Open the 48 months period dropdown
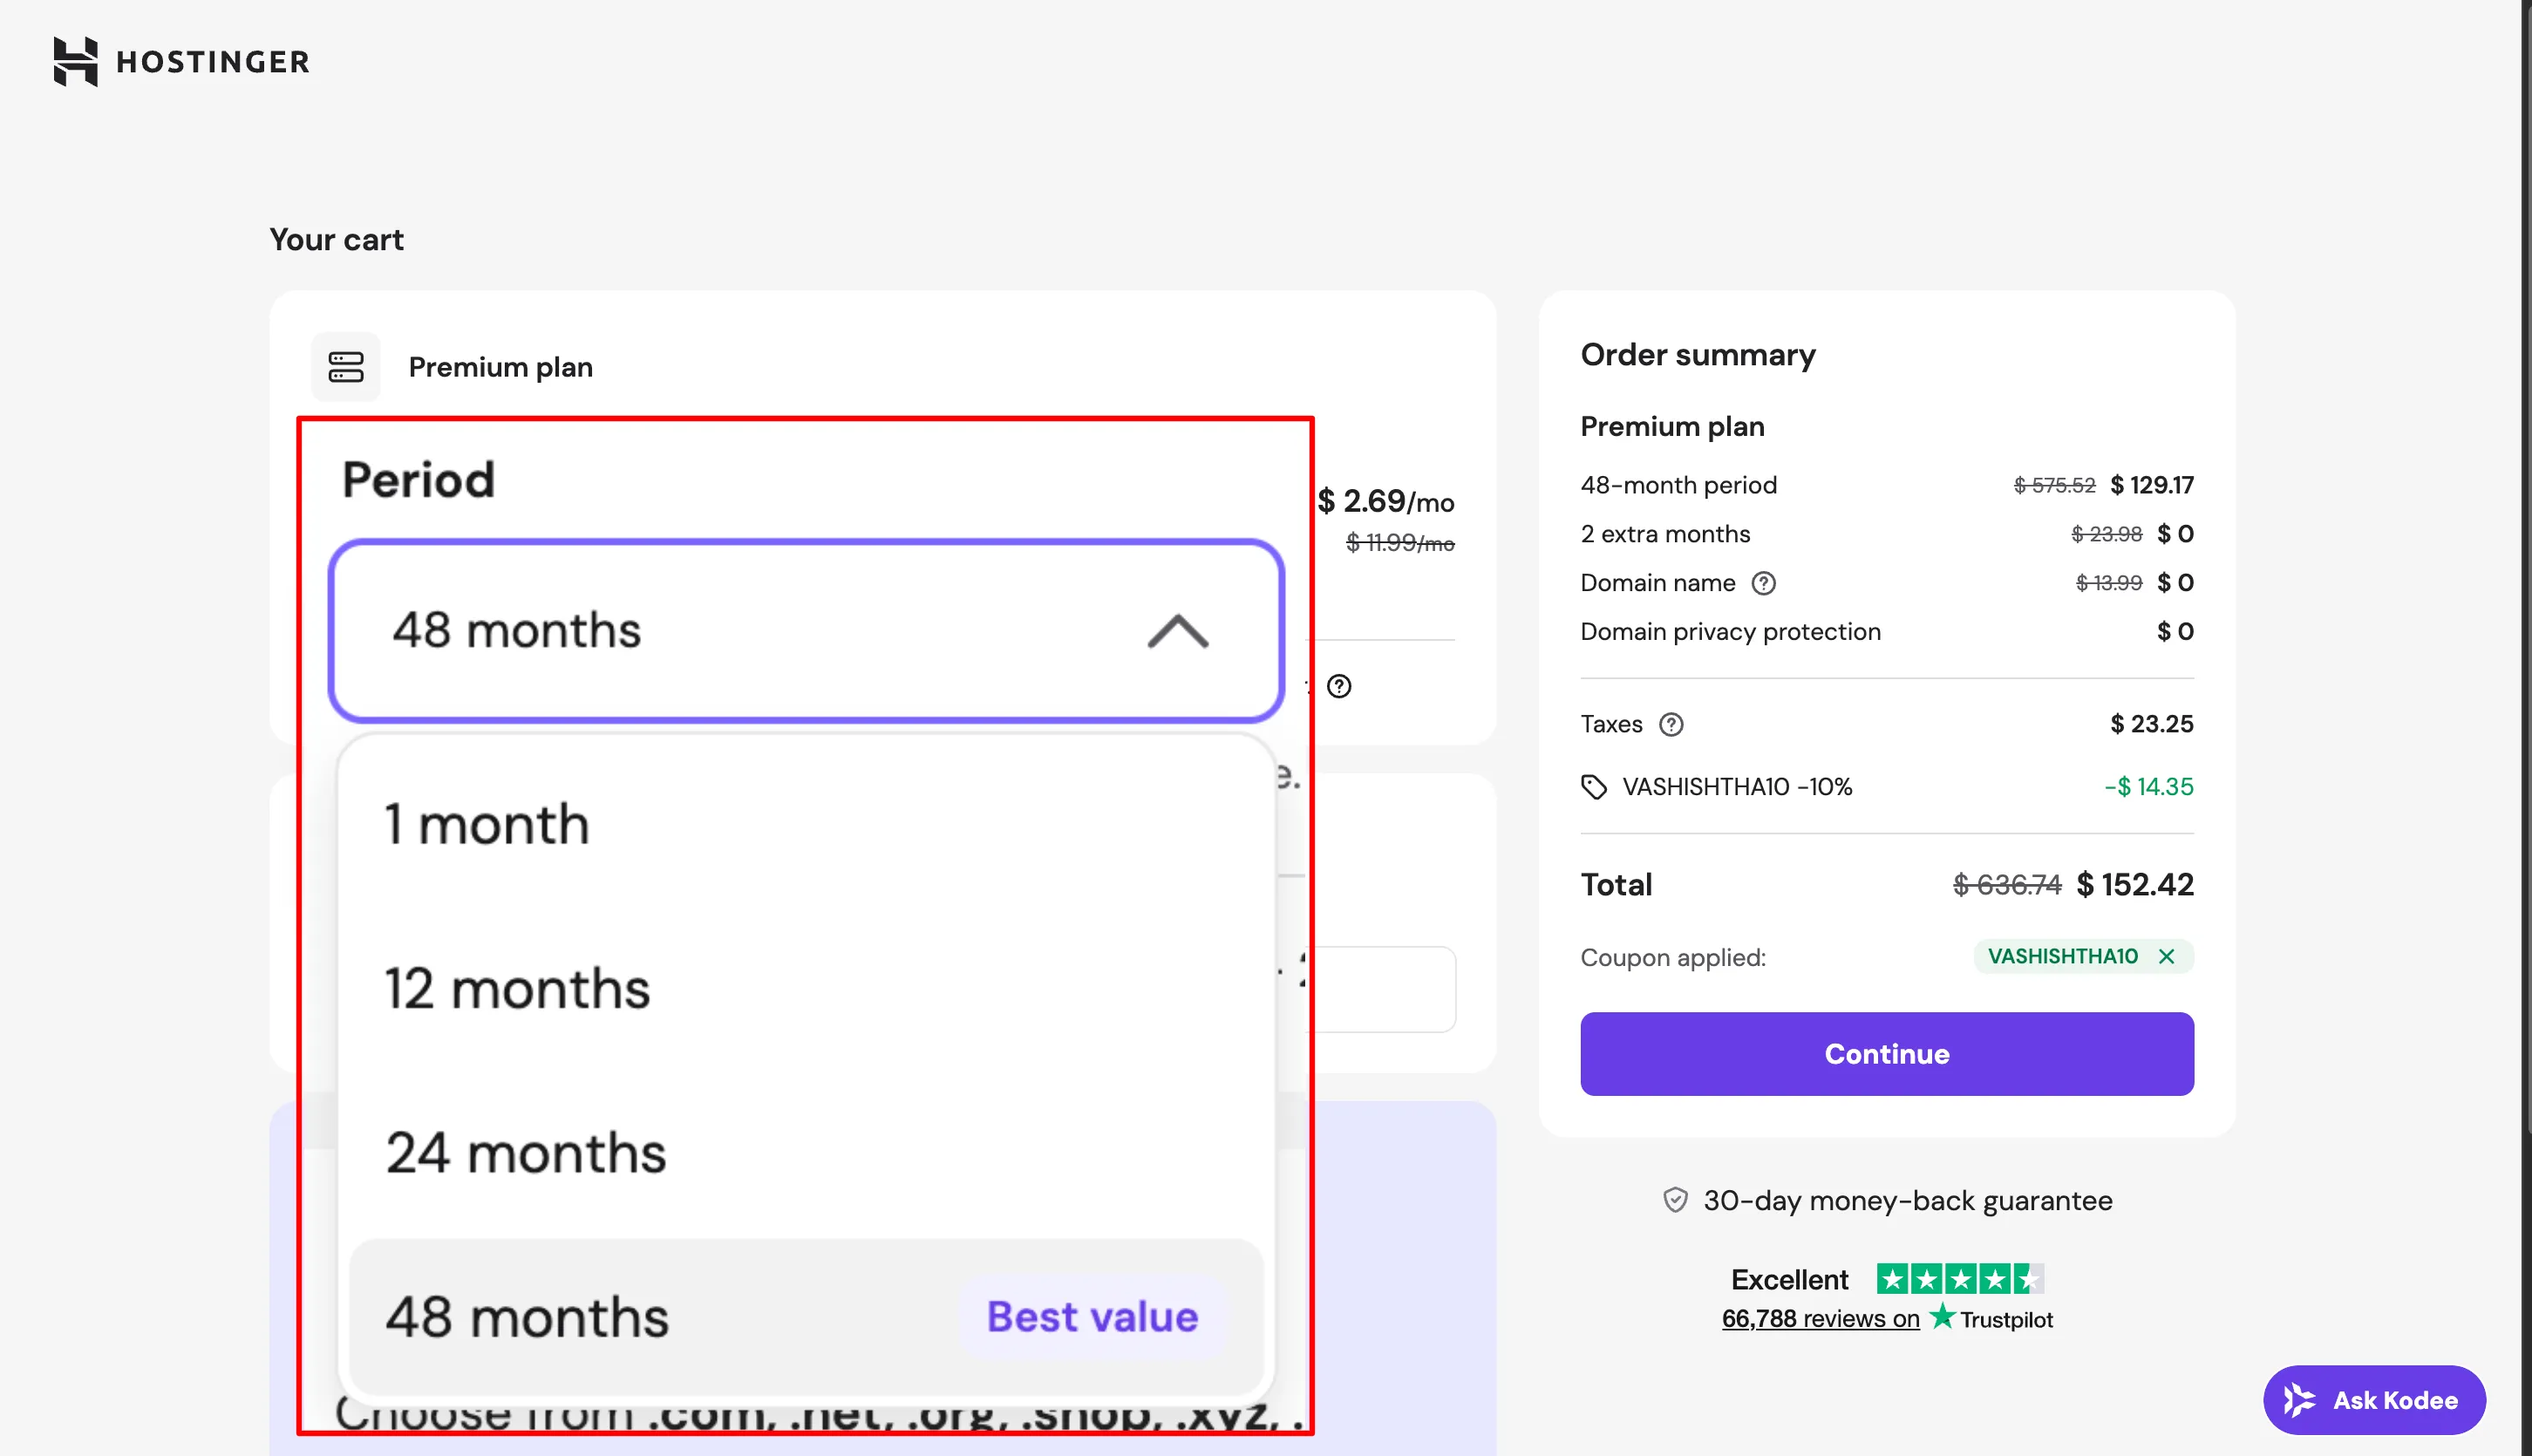The image size is (2532, 1456). 806,631
